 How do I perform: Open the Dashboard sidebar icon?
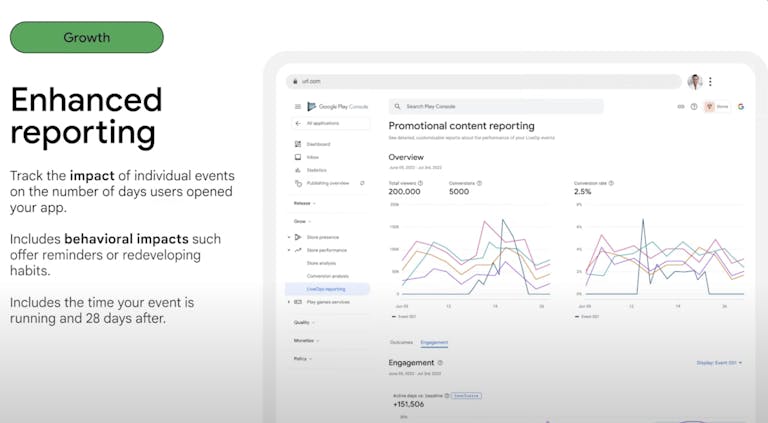tap(298, 144)
